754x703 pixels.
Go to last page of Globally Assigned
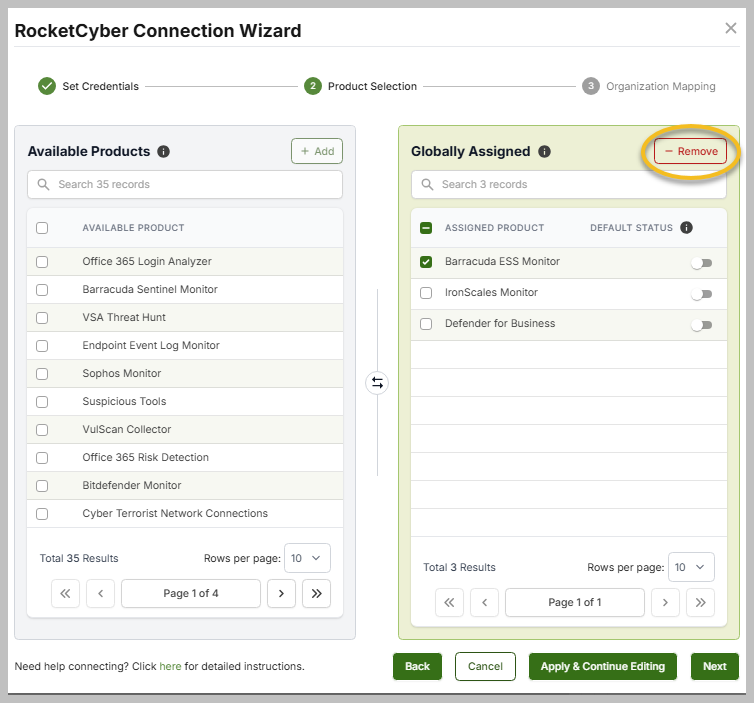point(700,603)
